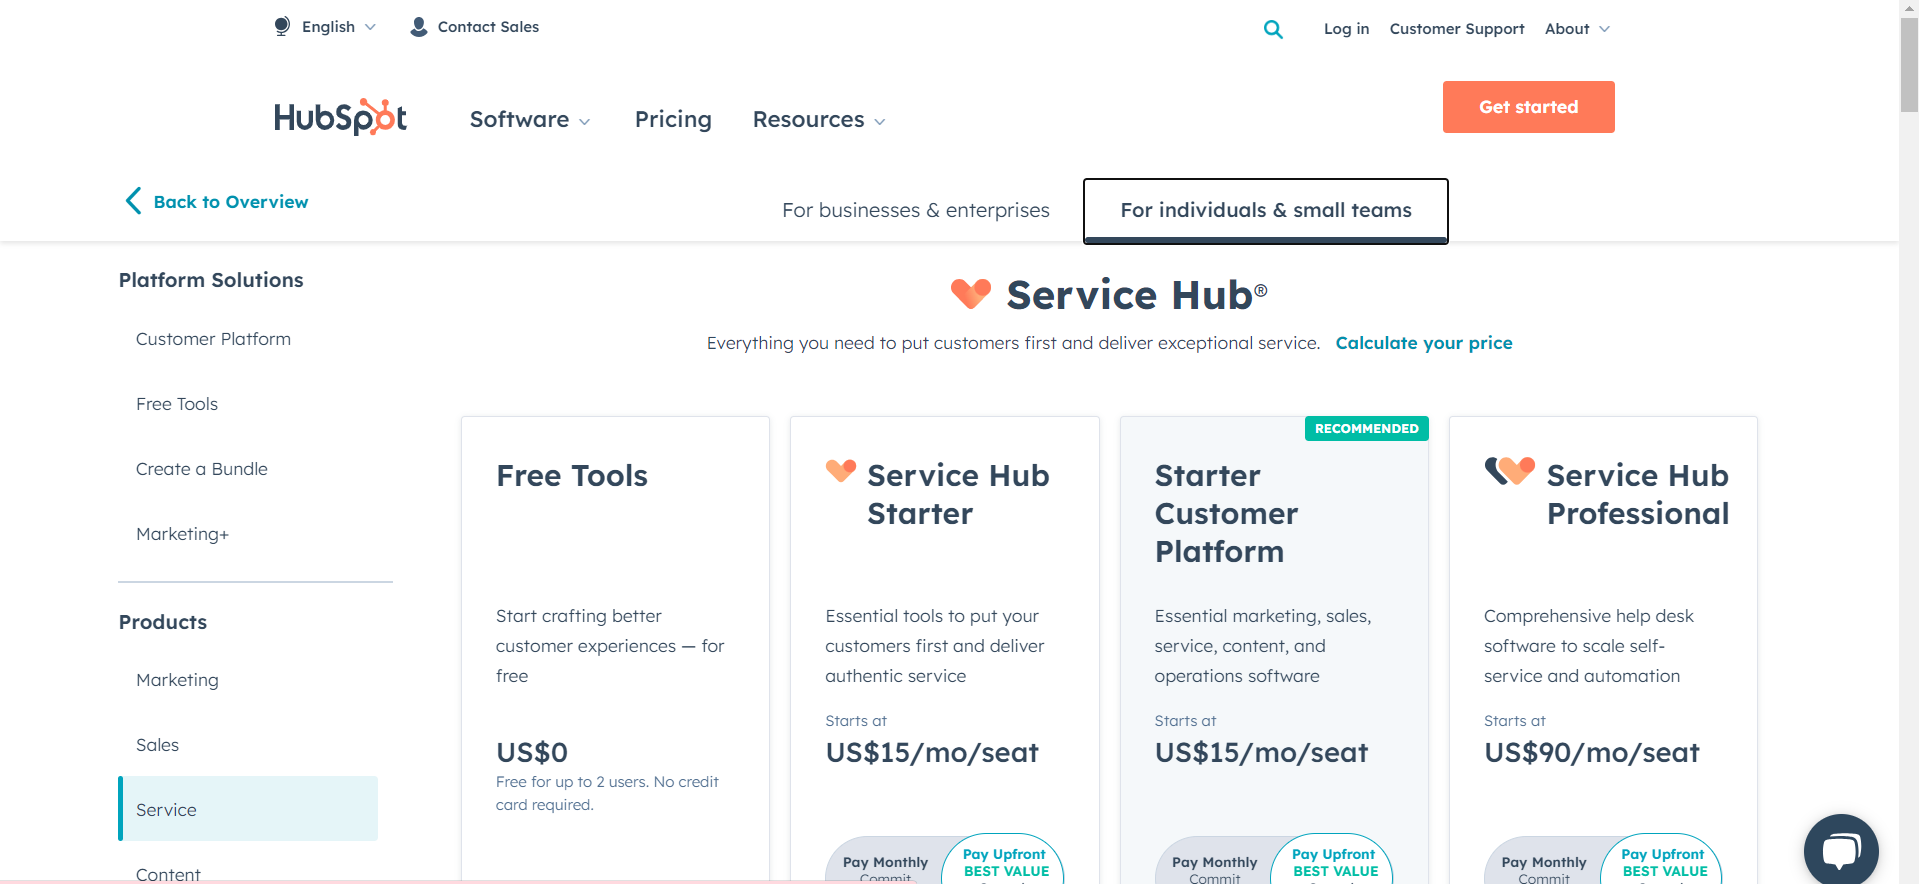Screen dimensions: 1919x884
Task: Click 'Free for up to 2 users' note
Action: click(x=607, y=793)
